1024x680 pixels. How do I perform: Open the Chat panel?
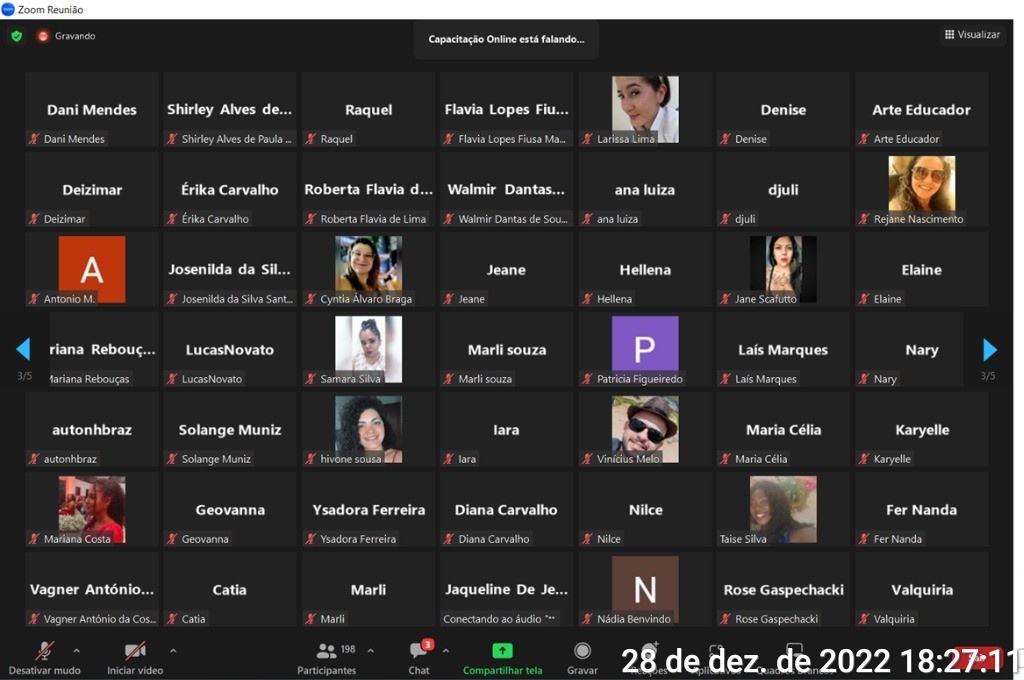pos(419,652)
